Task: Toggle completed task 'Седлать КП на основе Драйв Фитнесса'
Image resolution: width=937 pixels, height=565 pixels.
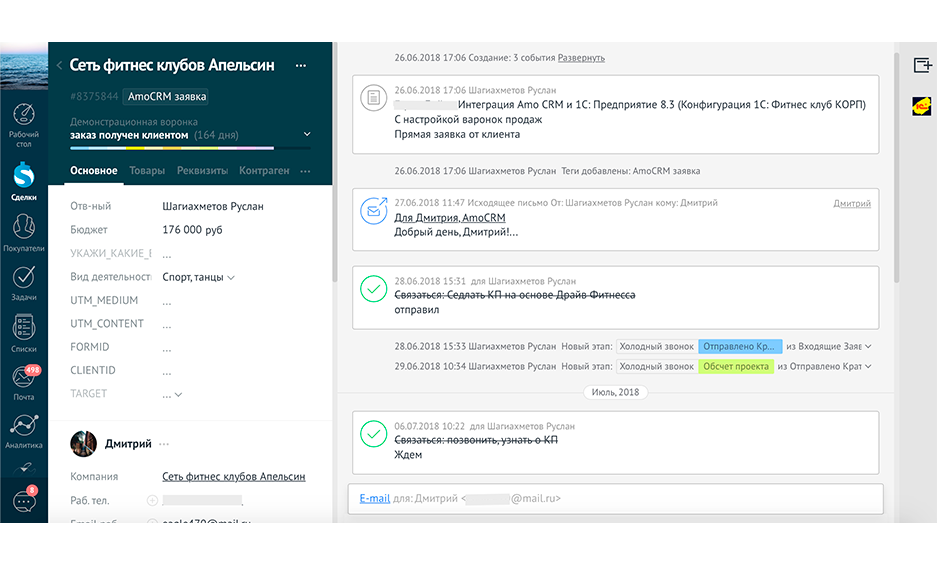Action: point(373,289)
